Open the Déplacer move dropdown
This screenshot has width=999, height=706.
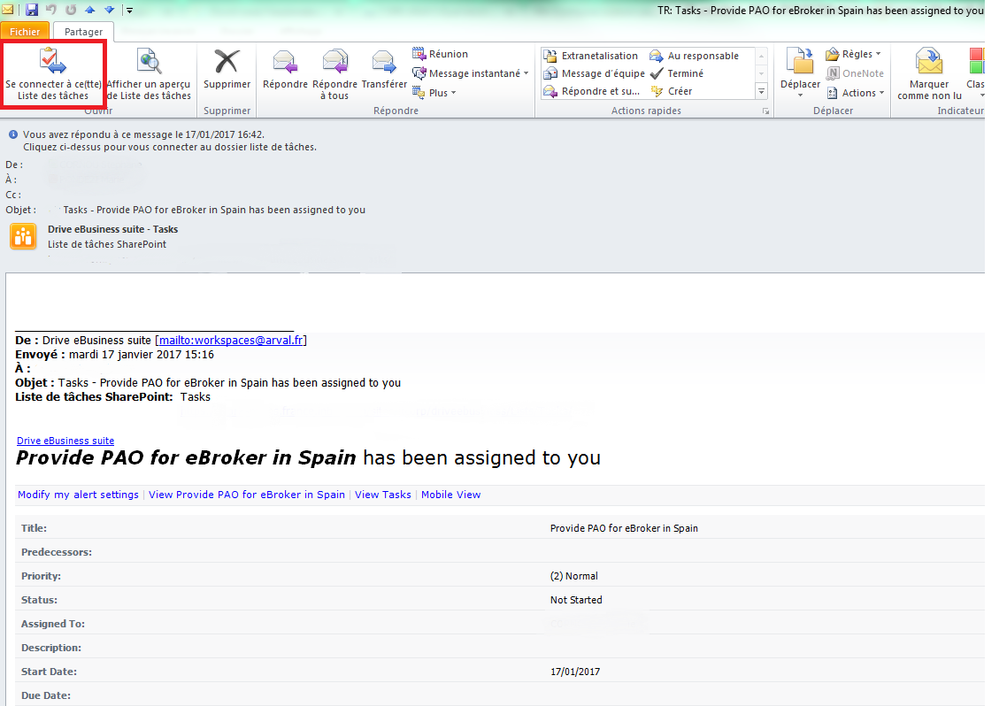(x=800, y=73)
